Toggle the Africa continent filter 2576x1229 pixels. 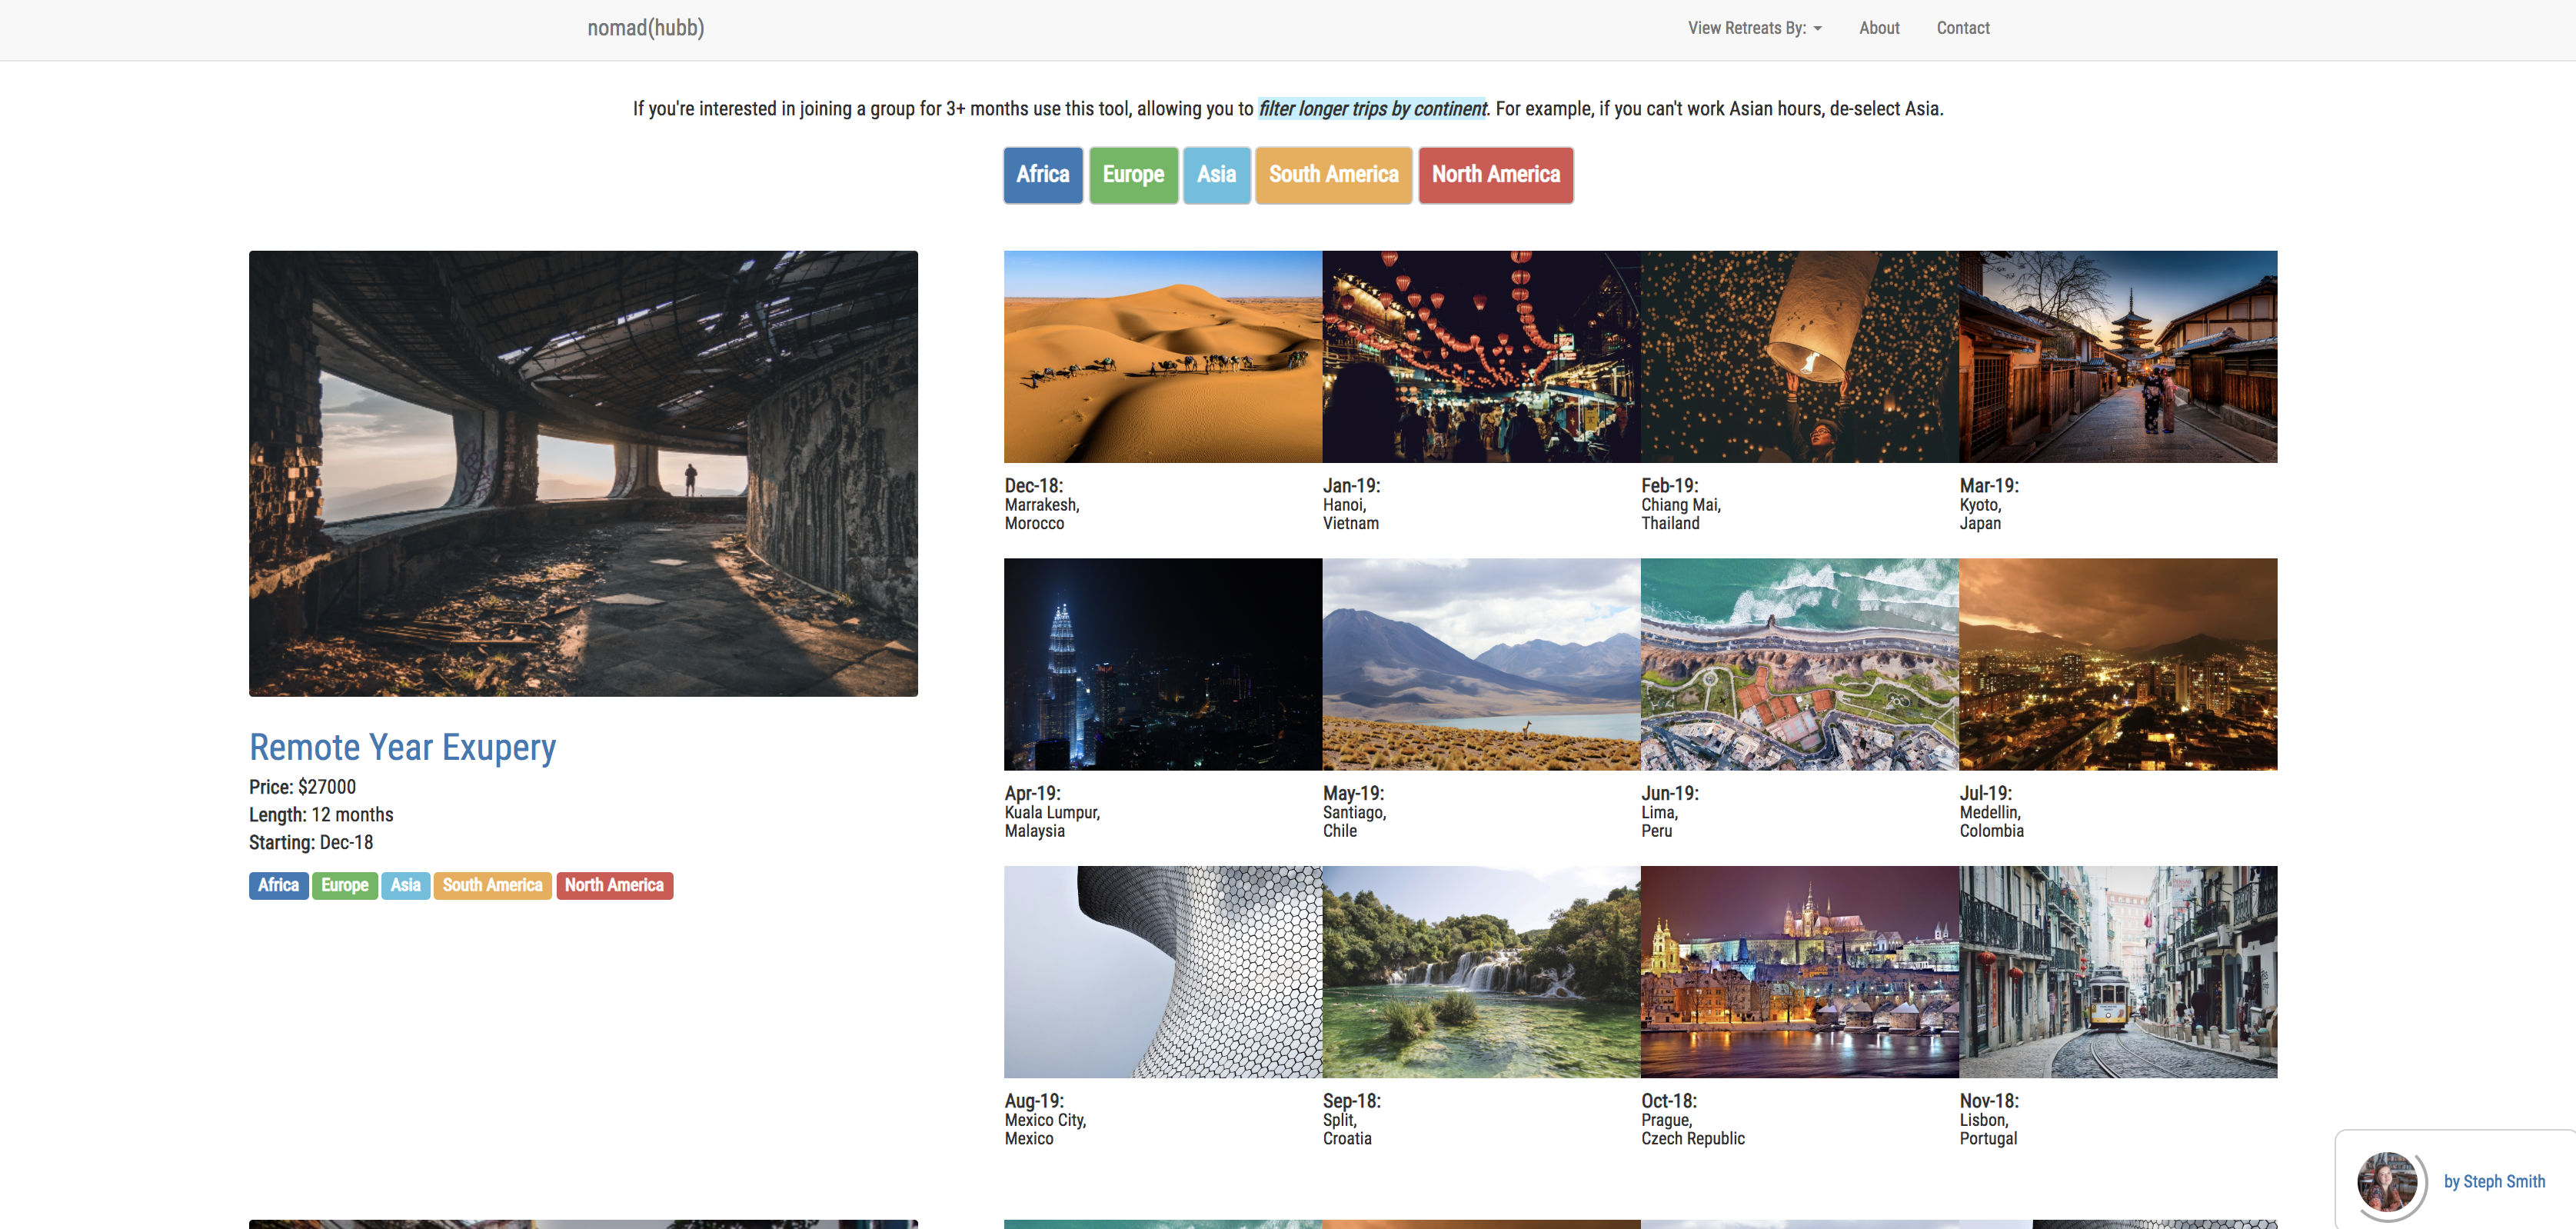(x=1042, y=175)
